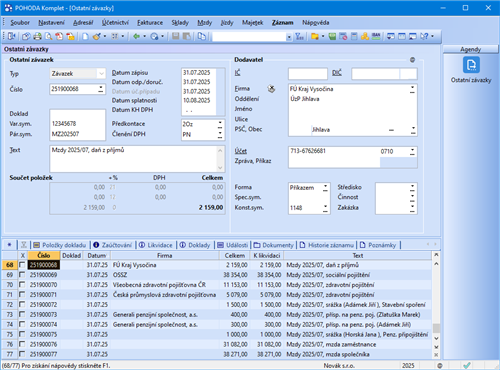Click the printer icon in toolbar

click(37, 36)
